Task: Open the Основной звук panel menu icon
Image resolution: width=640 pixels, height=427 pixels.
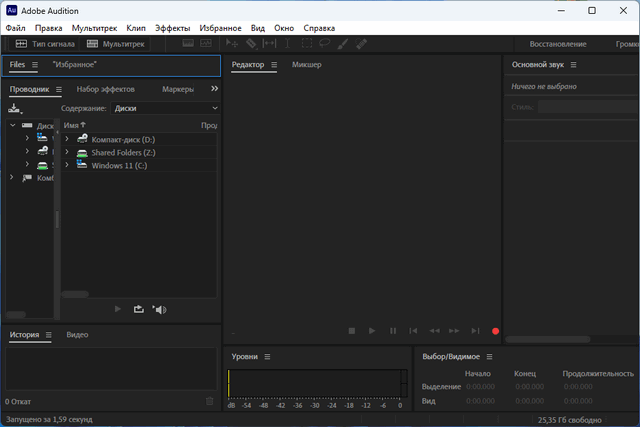Action: pos(574,65)
